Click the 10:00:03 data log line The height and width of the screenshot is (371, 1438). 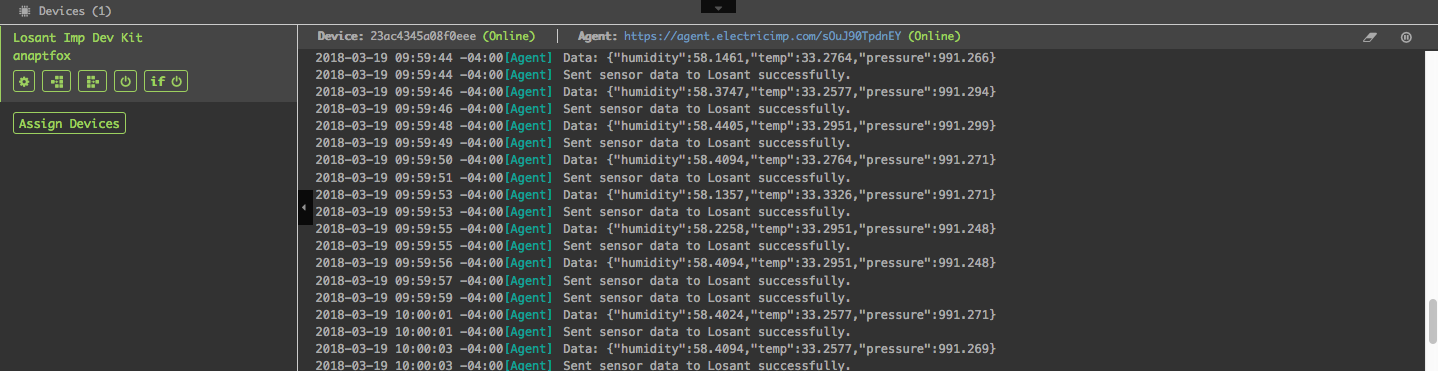coord(655,348)
